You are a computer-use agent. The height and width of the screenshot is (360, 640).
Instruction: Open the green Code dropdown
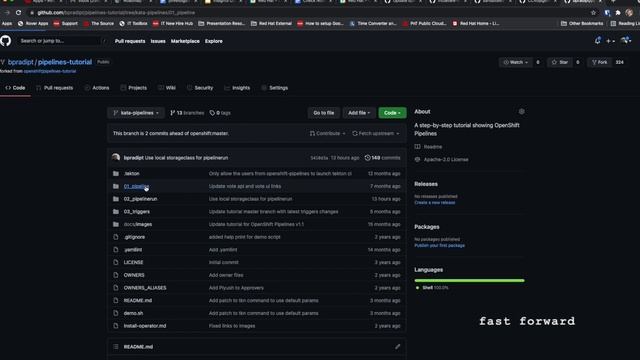pyautogui.click(x=392, y=113)
